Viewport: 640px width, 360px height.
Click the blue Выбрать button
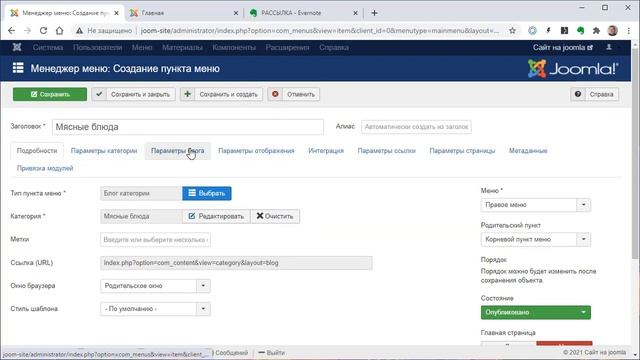coord(207,193)
